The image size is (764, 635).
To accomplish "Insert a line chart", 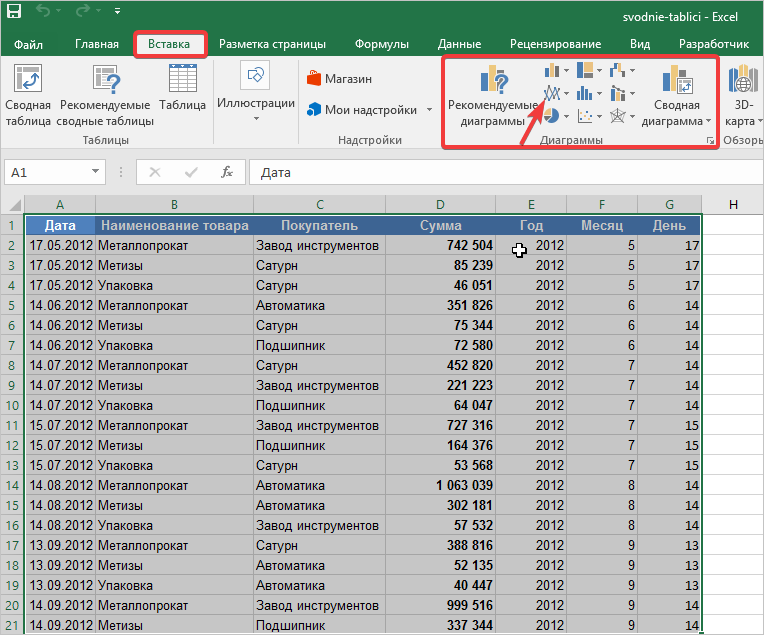I will click(x=552, y=94).
